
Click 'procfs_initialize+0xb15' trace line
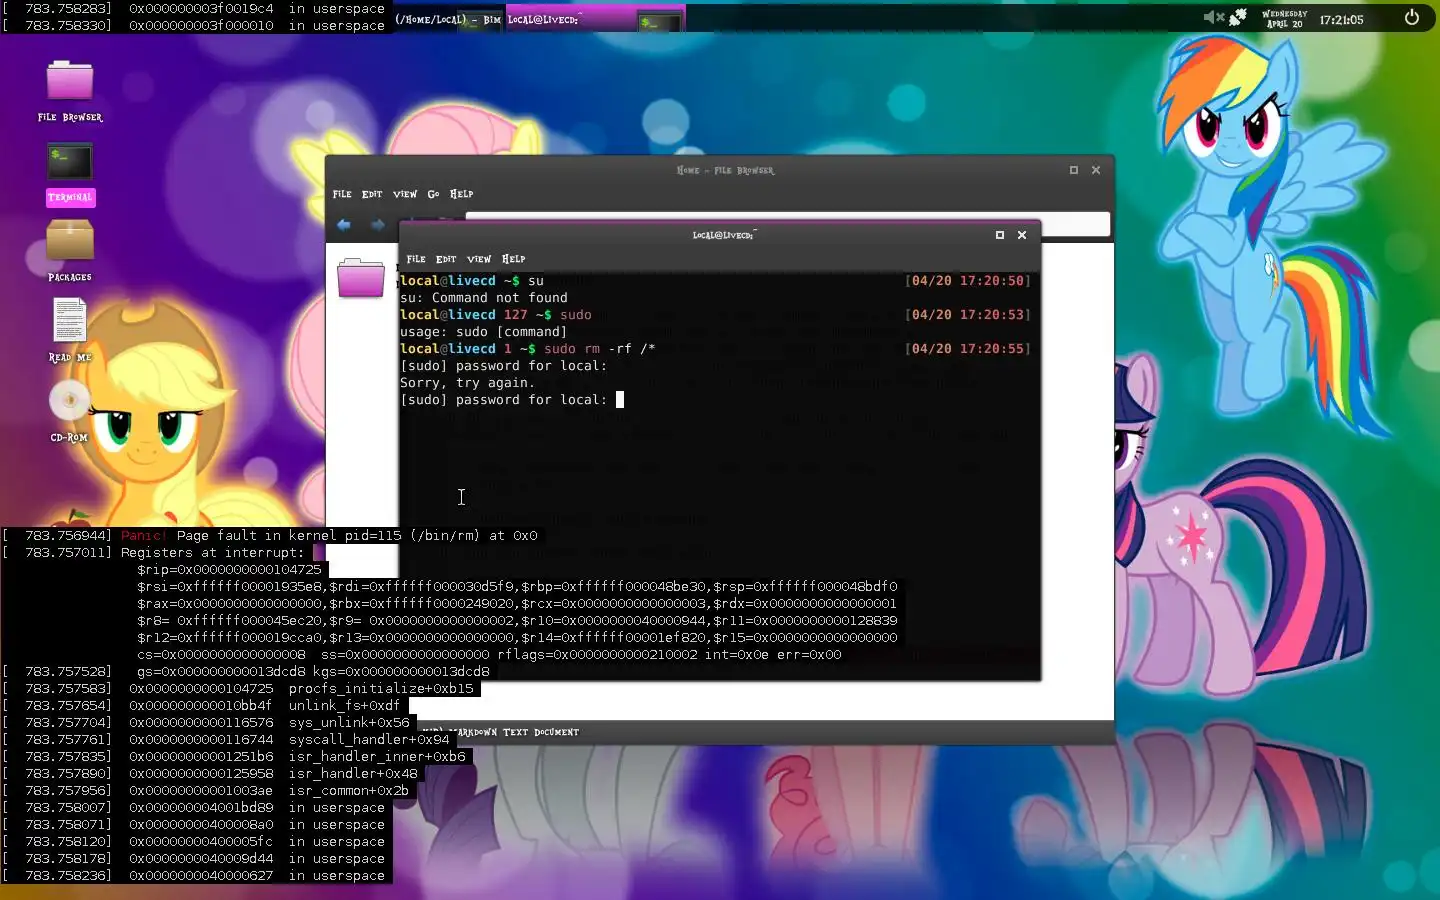tap(381, 689)
